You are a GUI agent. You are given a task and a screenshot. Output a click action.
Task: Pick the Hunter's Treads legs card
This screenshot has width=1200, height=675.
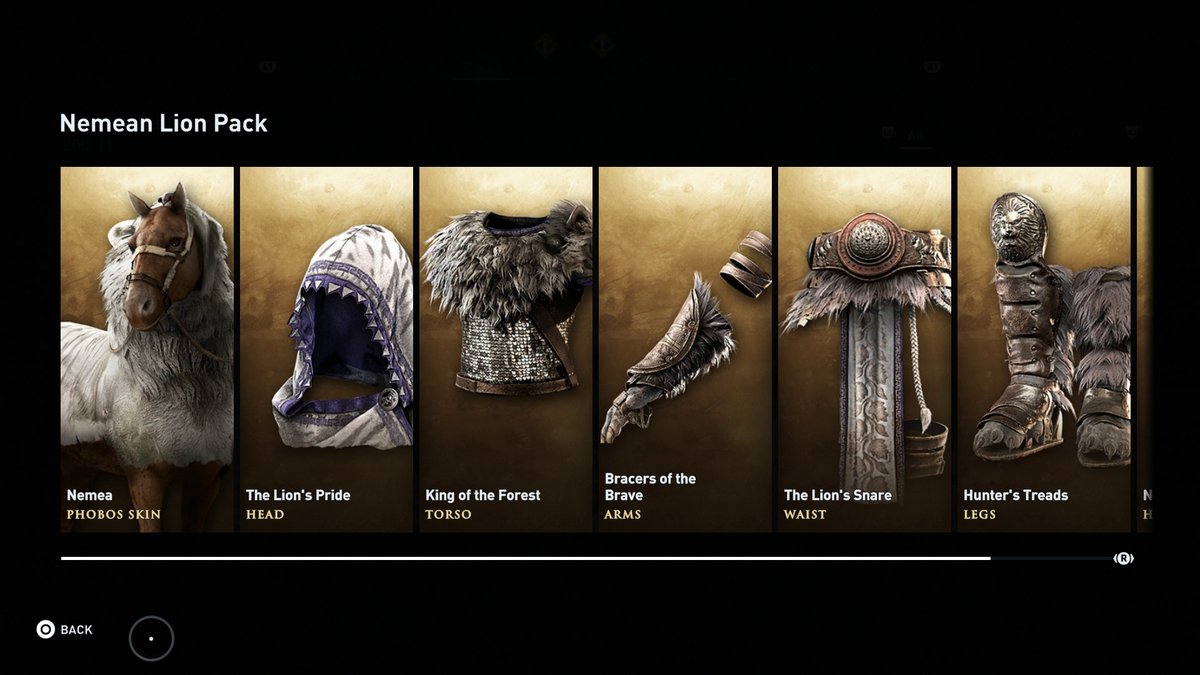pyautogui.click(x=1044, y=349)
